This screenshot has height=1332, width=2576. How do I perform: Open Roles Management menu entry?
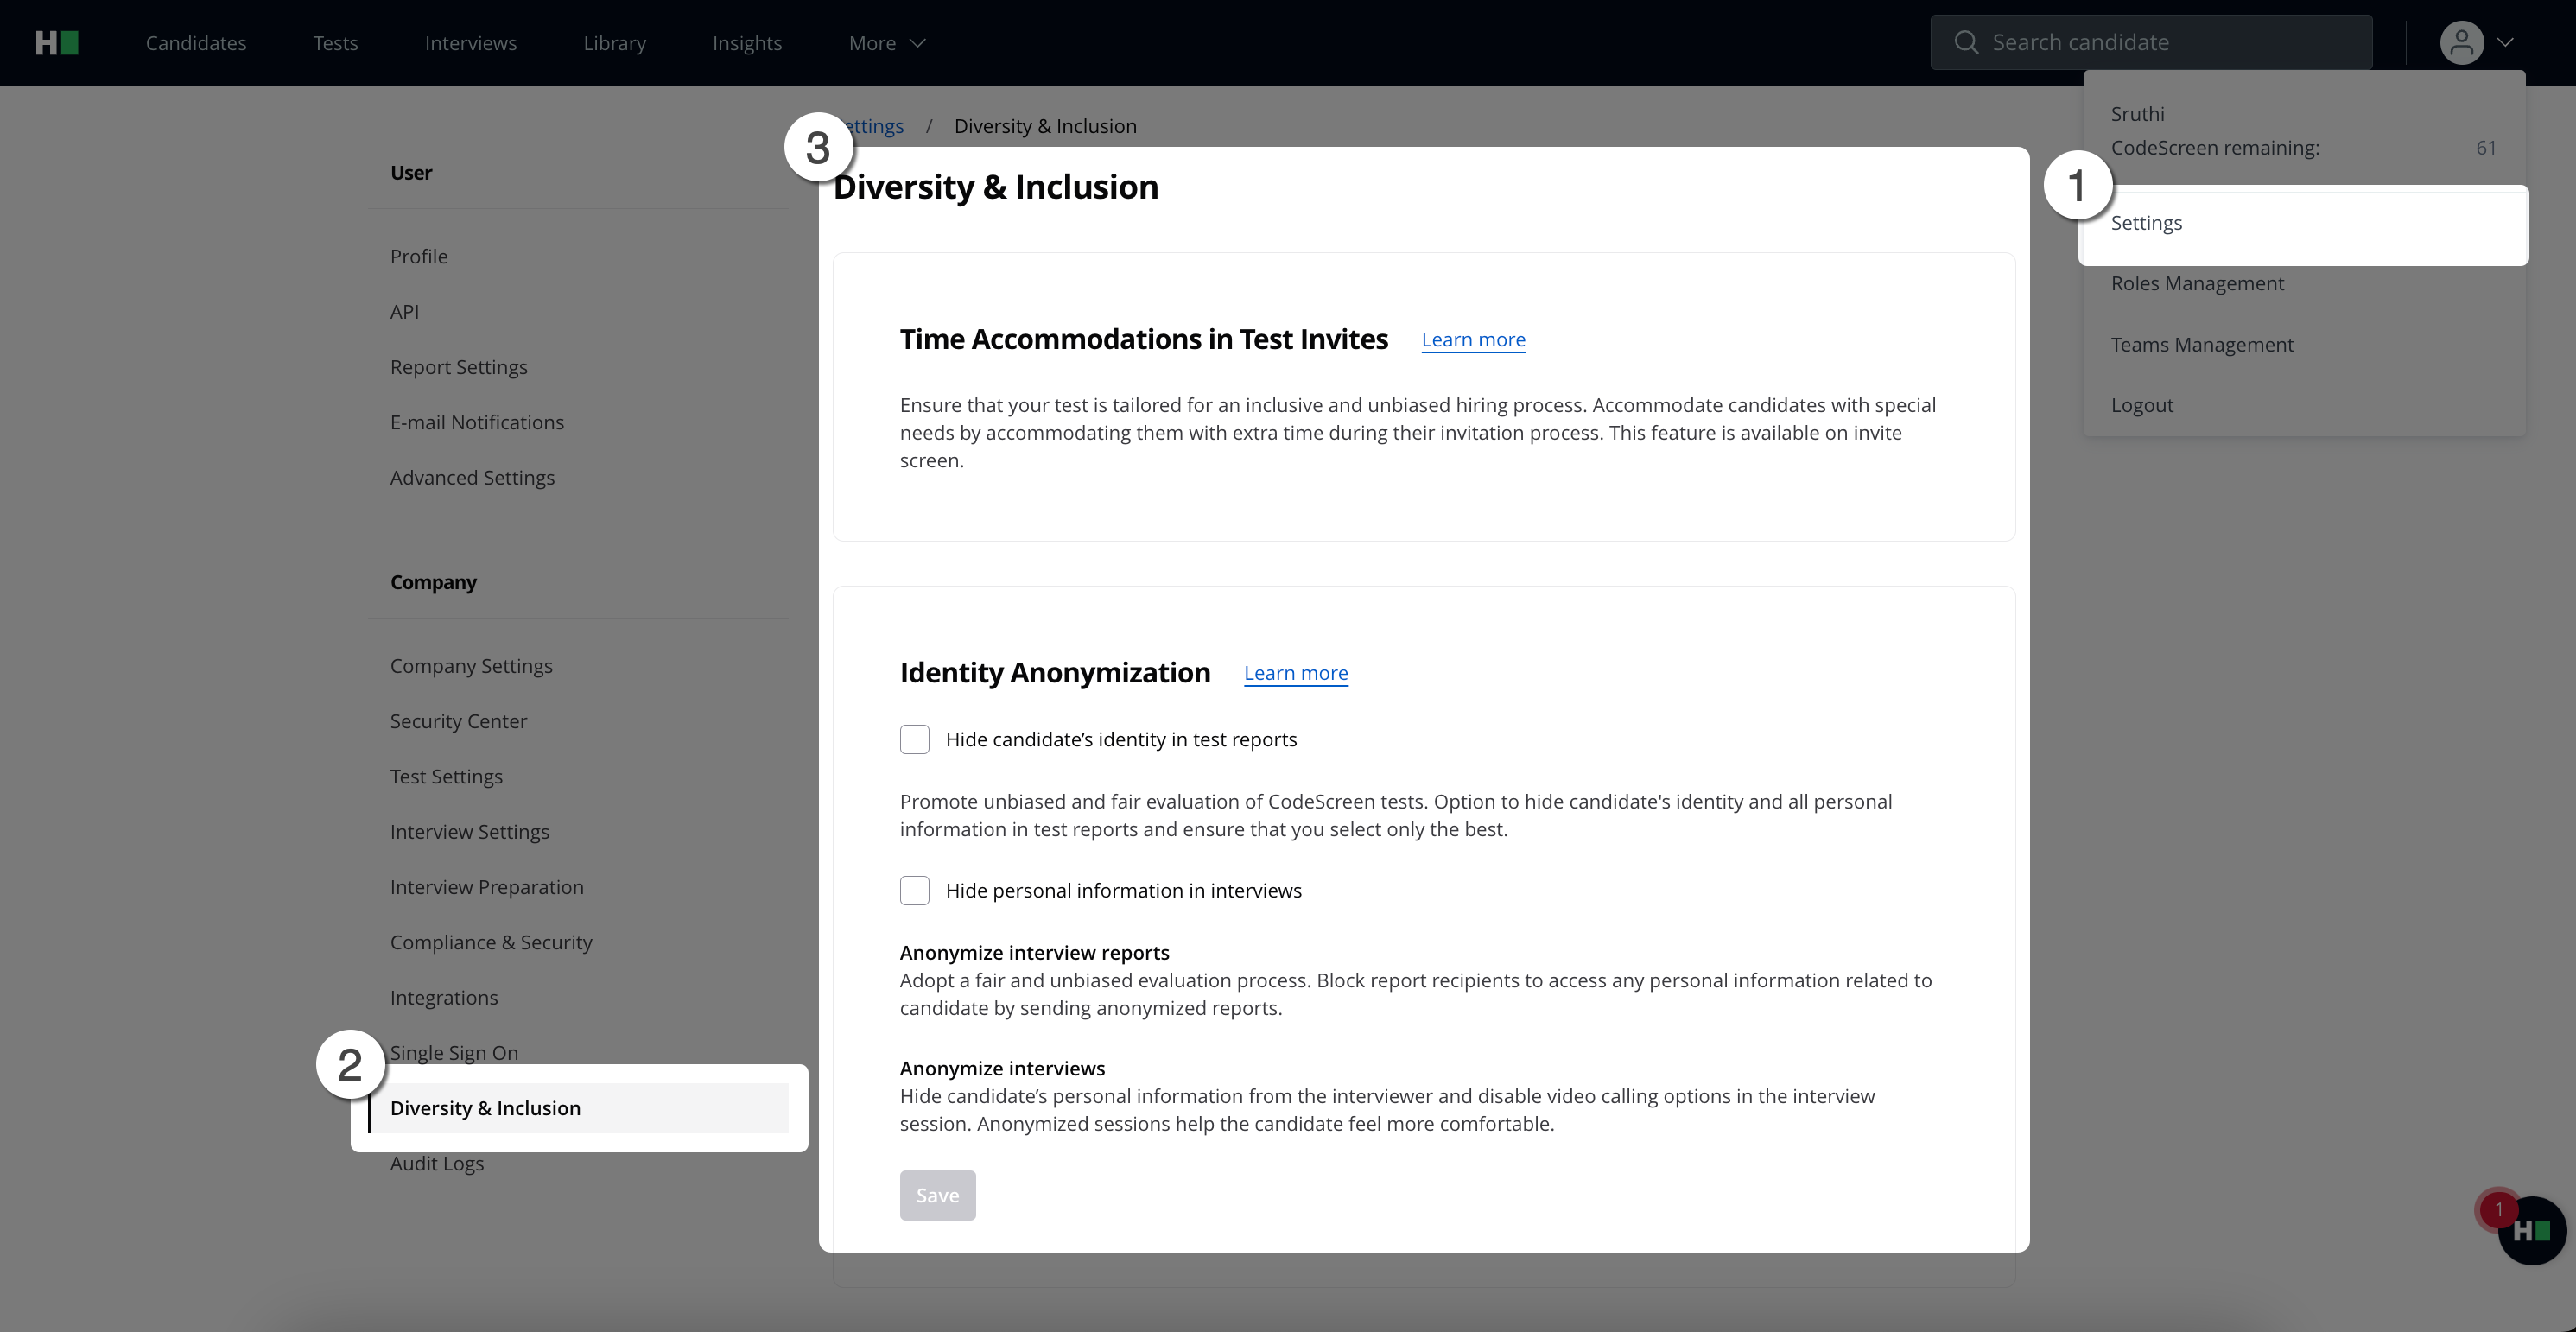[2197, 284]
